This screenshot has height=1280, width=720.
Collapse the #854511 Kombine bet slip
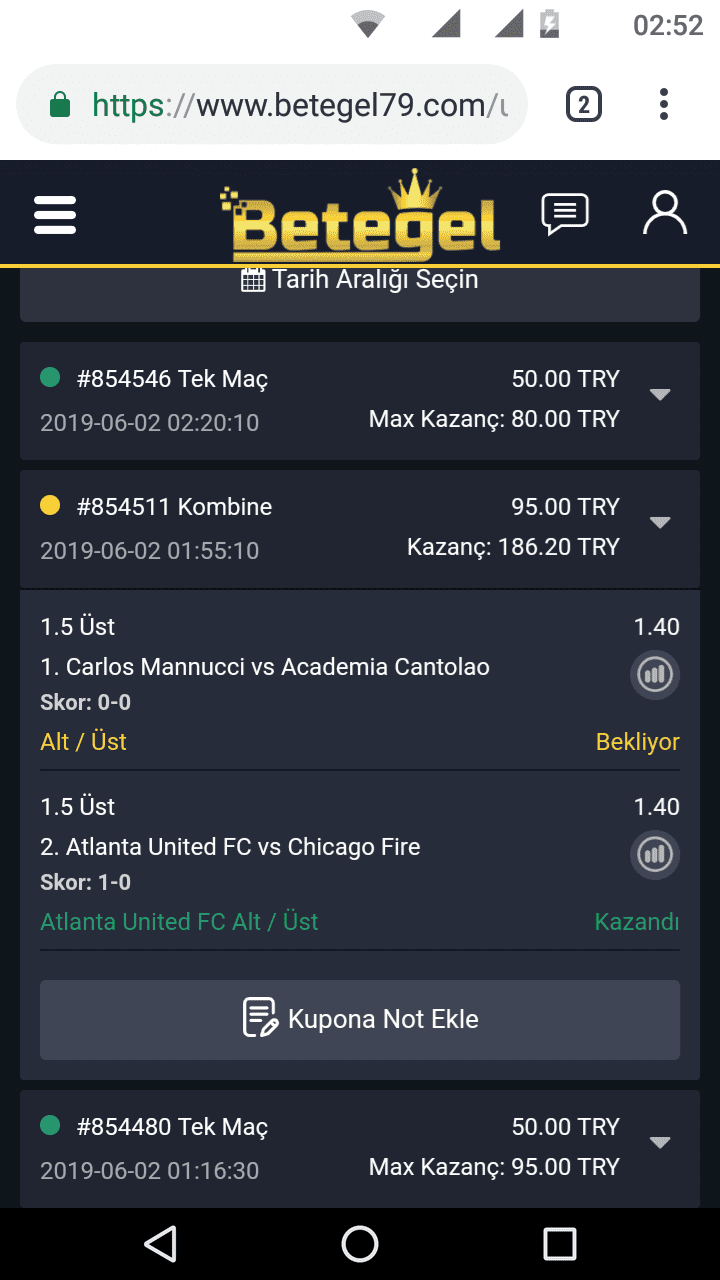(x=660, y=523)
